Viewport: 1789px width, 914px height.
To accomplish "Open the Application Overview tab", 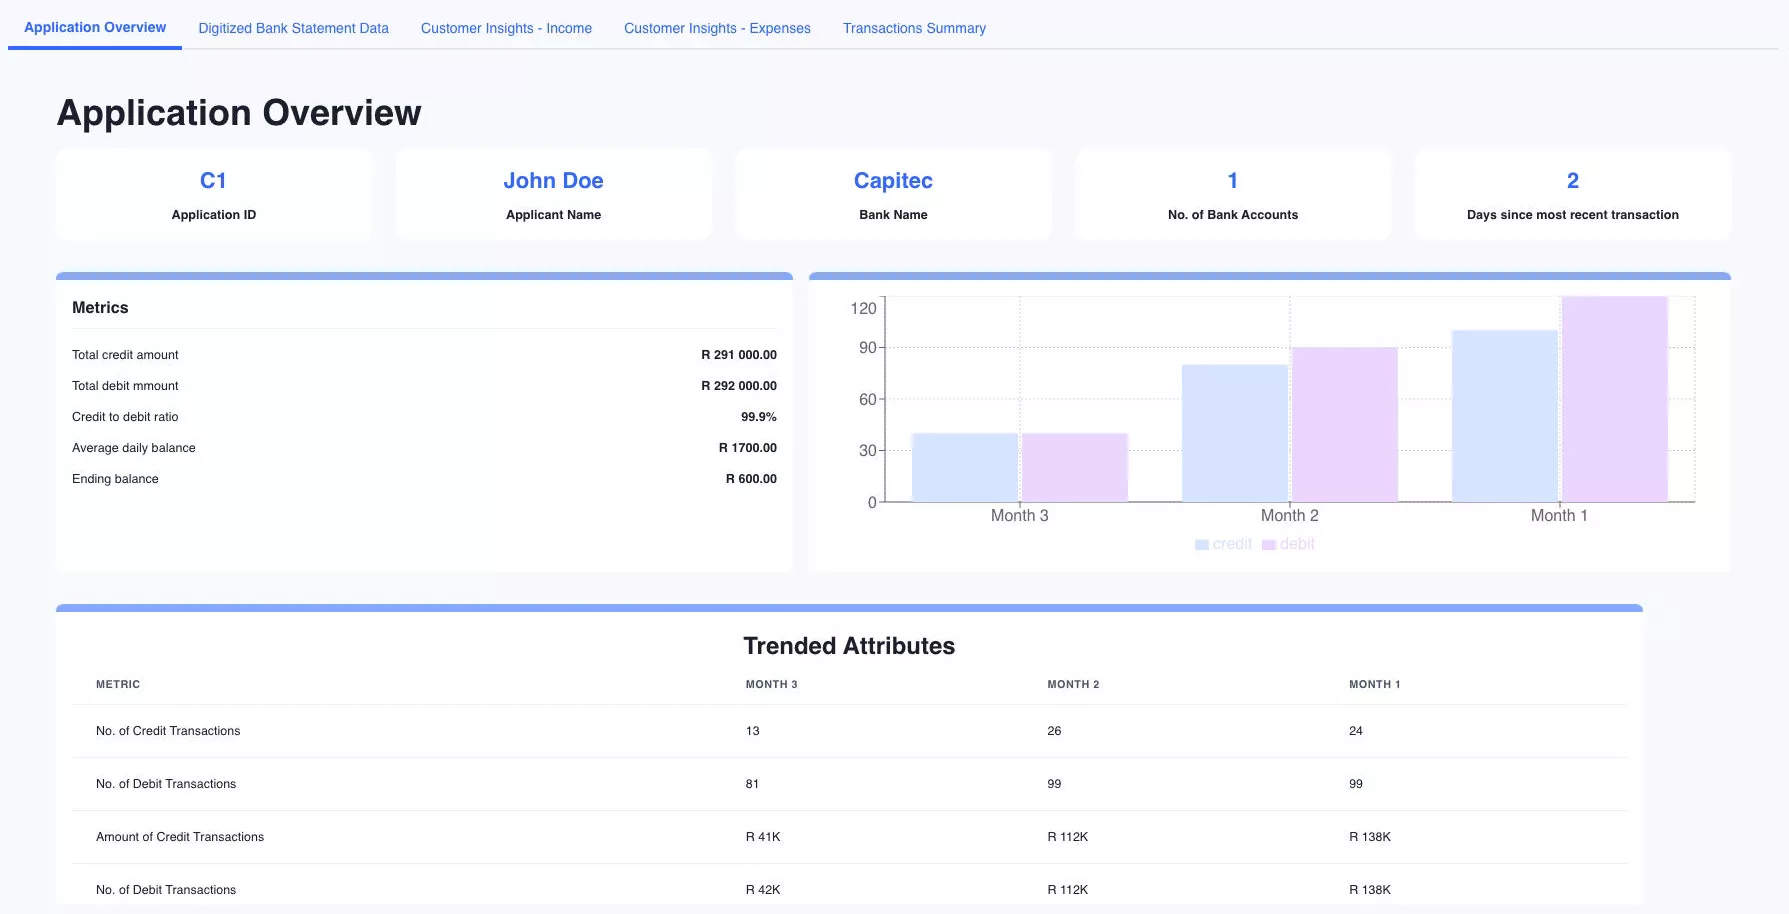I will (x=95, y=27).
